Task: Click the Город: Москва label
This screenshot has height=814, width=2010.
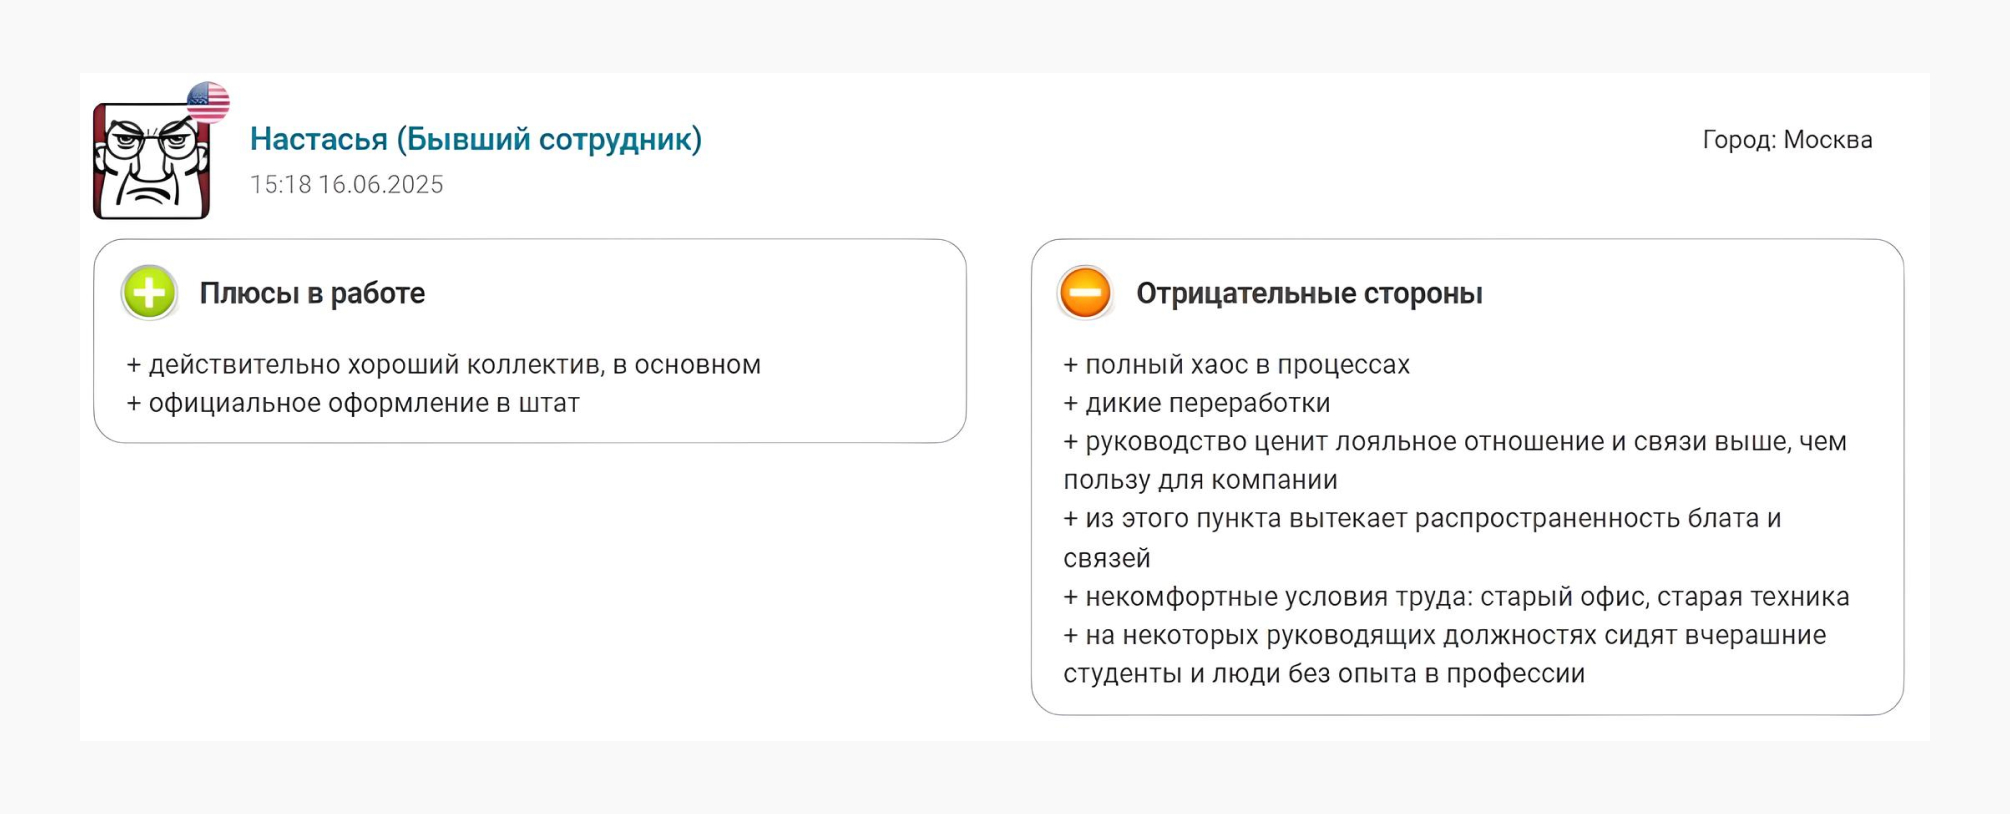Action: pos(1787,140)
